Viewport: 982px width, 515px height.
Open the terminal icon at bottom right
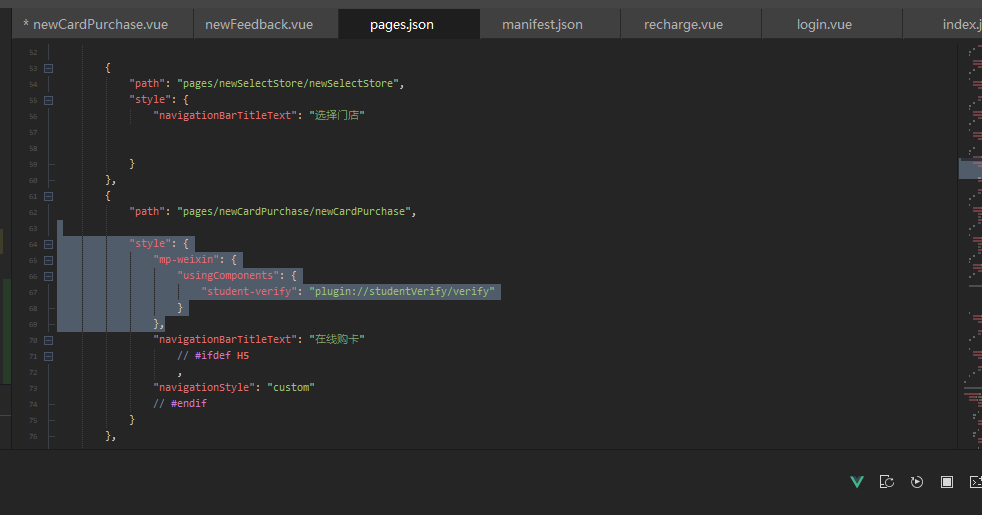tap(975, 482)
